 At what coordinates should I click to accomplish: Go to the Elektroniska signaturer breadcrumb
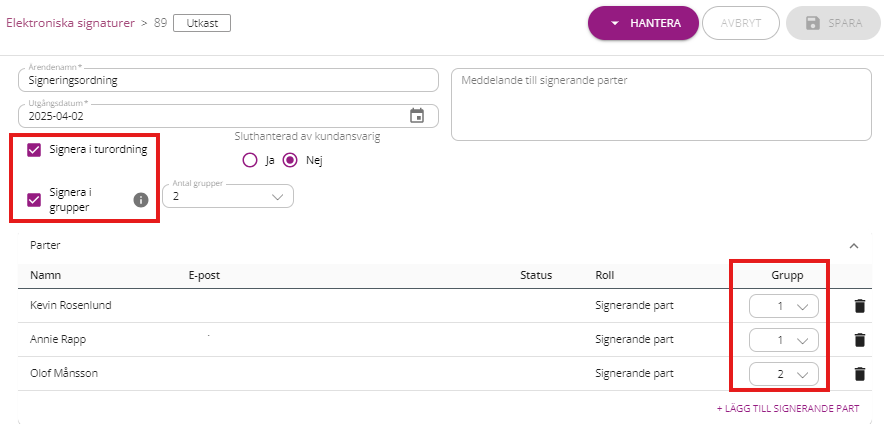point(70,22)
